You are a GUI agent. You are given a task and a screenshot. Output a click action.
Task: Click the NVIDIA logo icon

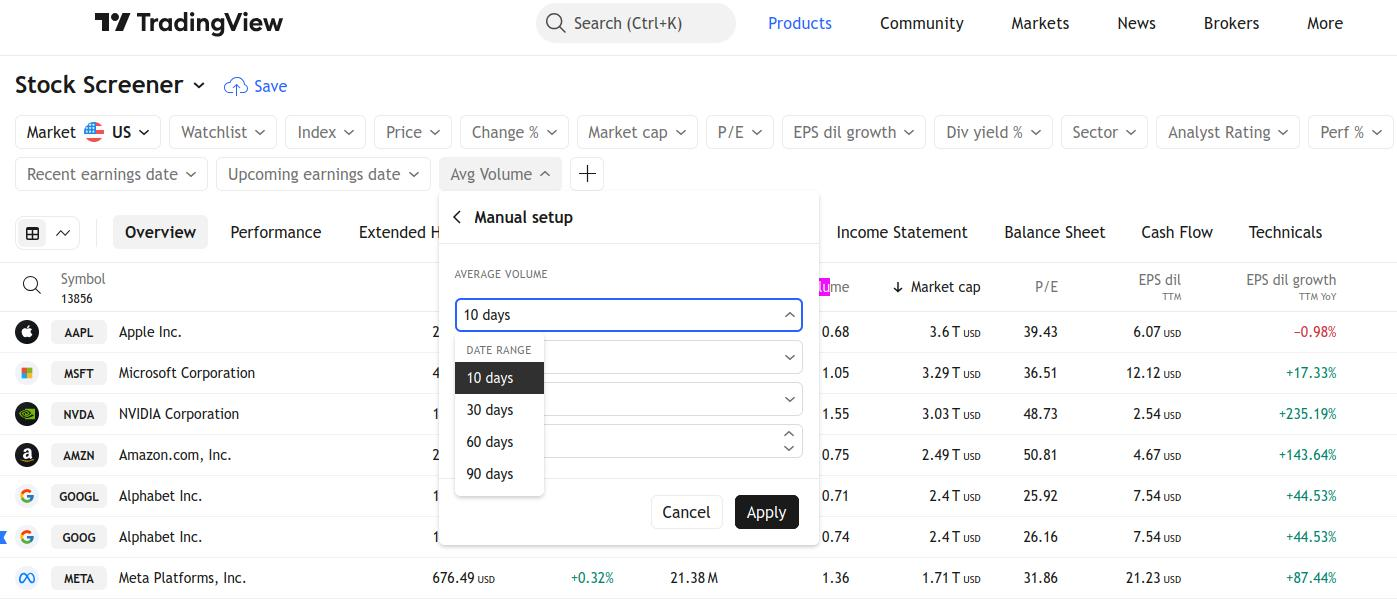(27, 414)
